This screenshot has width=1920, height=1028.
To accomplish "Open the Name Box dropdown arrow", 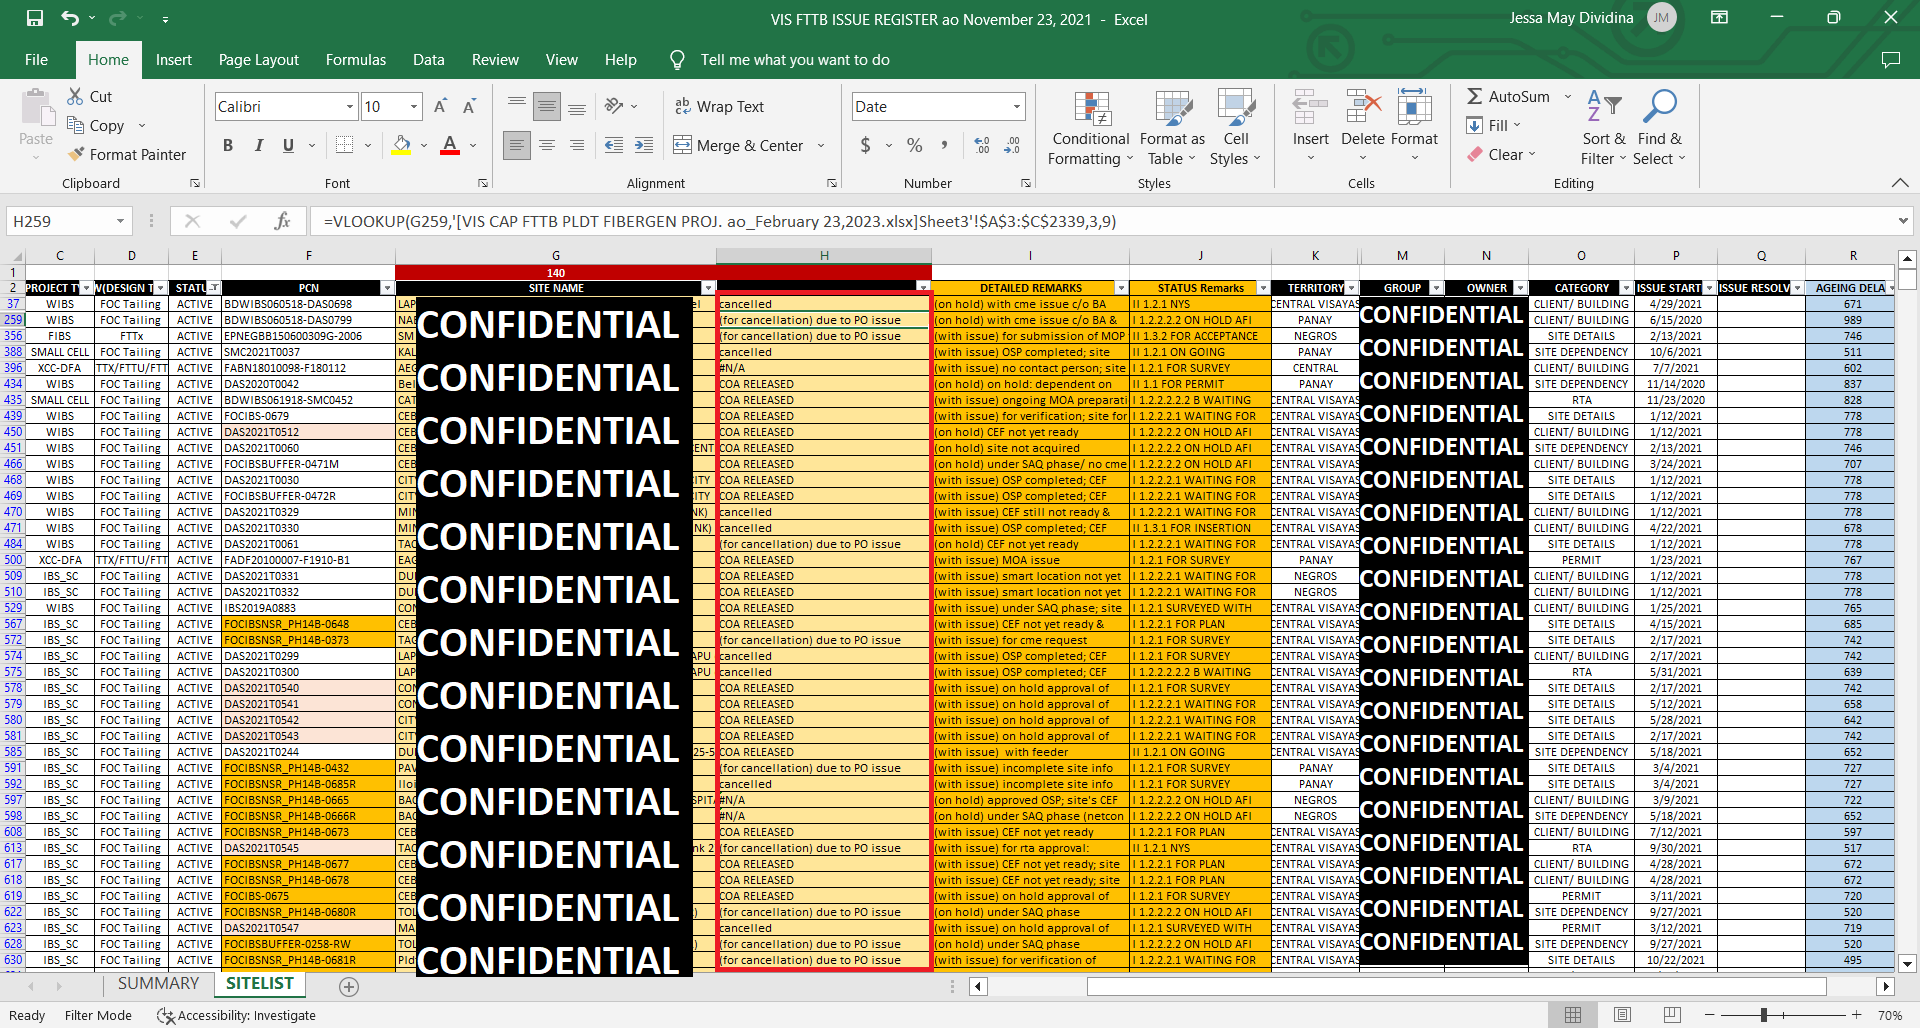I will 120,221.
